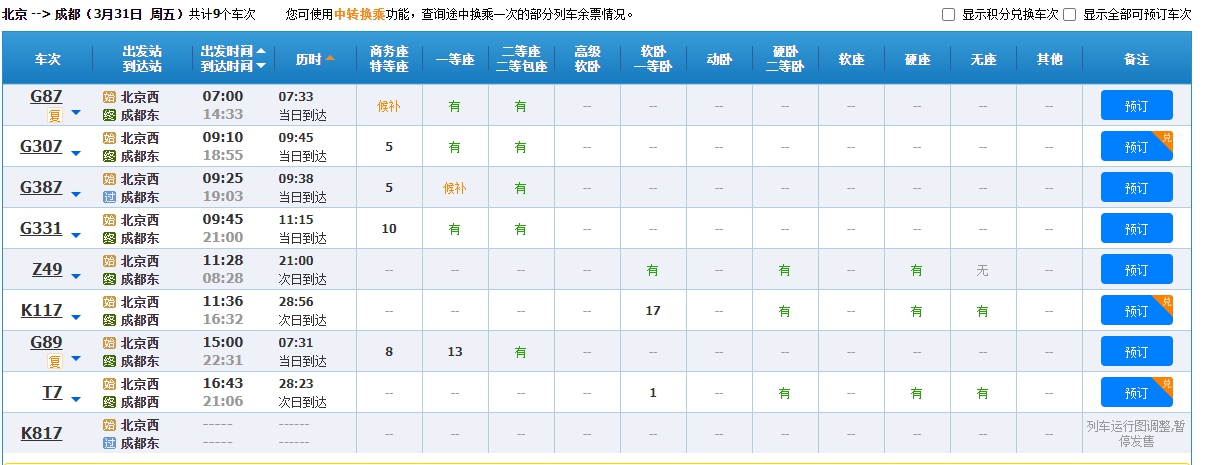Click 候补 waitlist for G87 business seat
The height and width of the screenshot is (465, 1207).
388,106
